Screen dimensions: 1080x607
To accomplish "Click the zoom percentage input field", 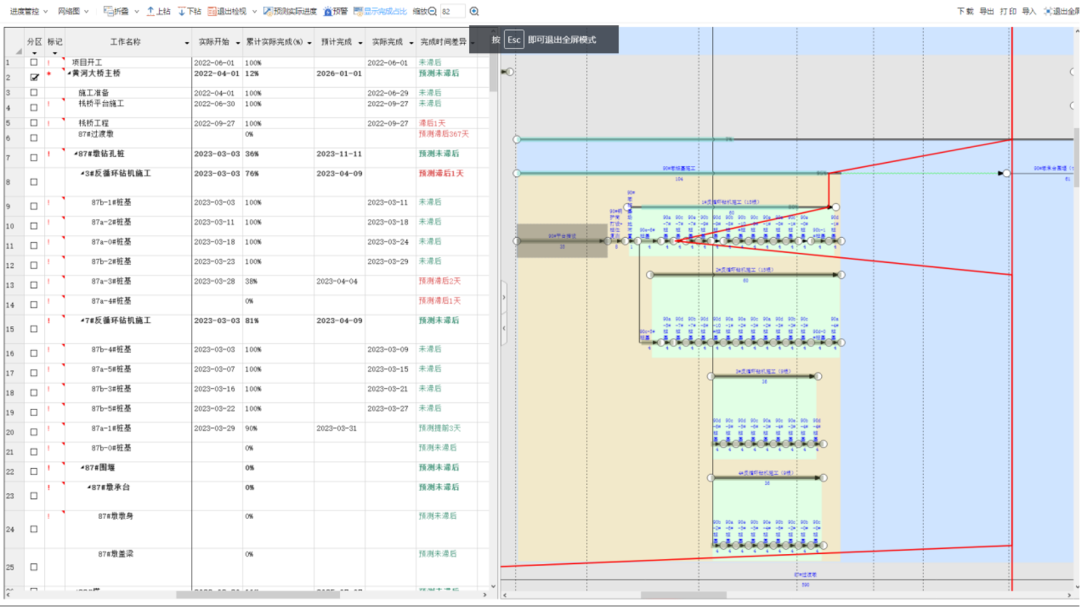I will tap(452, 11).
